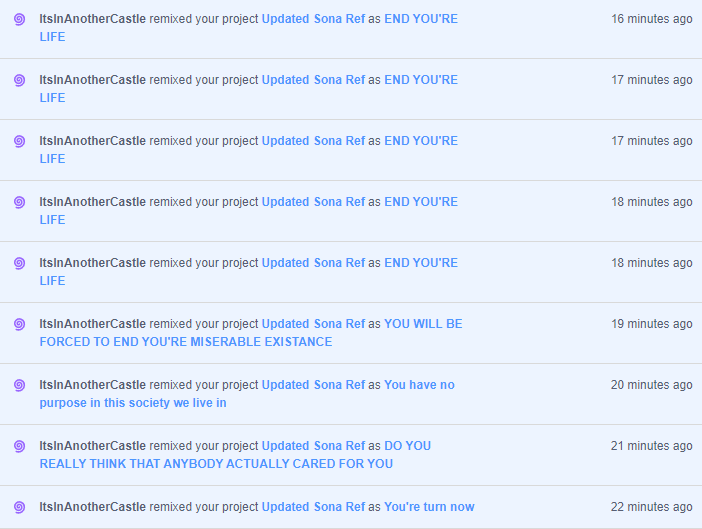702x529 pixels.
Task: Open Updated Sona Ref in the 16 minutes ago row
Action: pos(313,19)
